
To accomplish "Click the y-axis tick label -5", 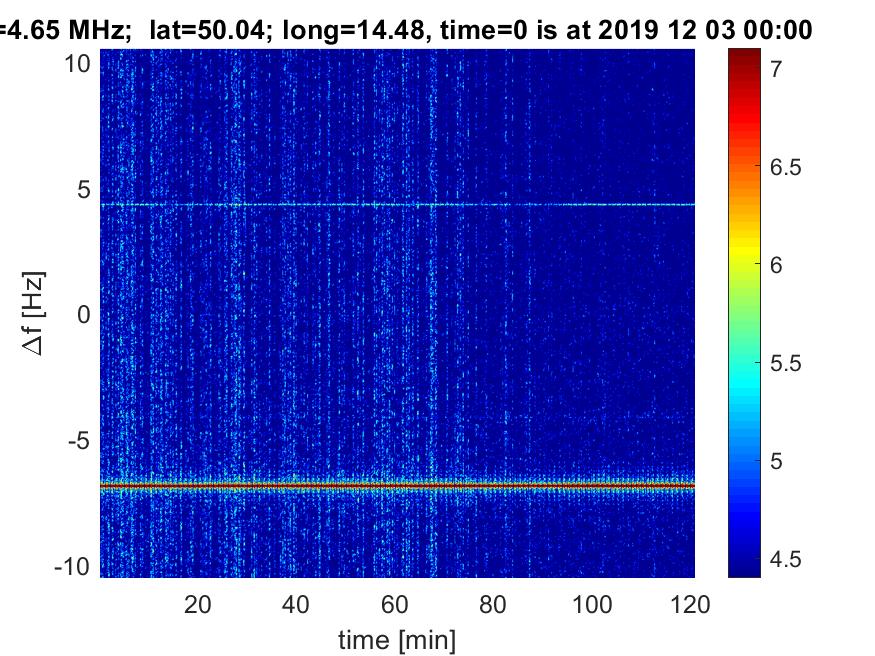I will tap(79, 441).
